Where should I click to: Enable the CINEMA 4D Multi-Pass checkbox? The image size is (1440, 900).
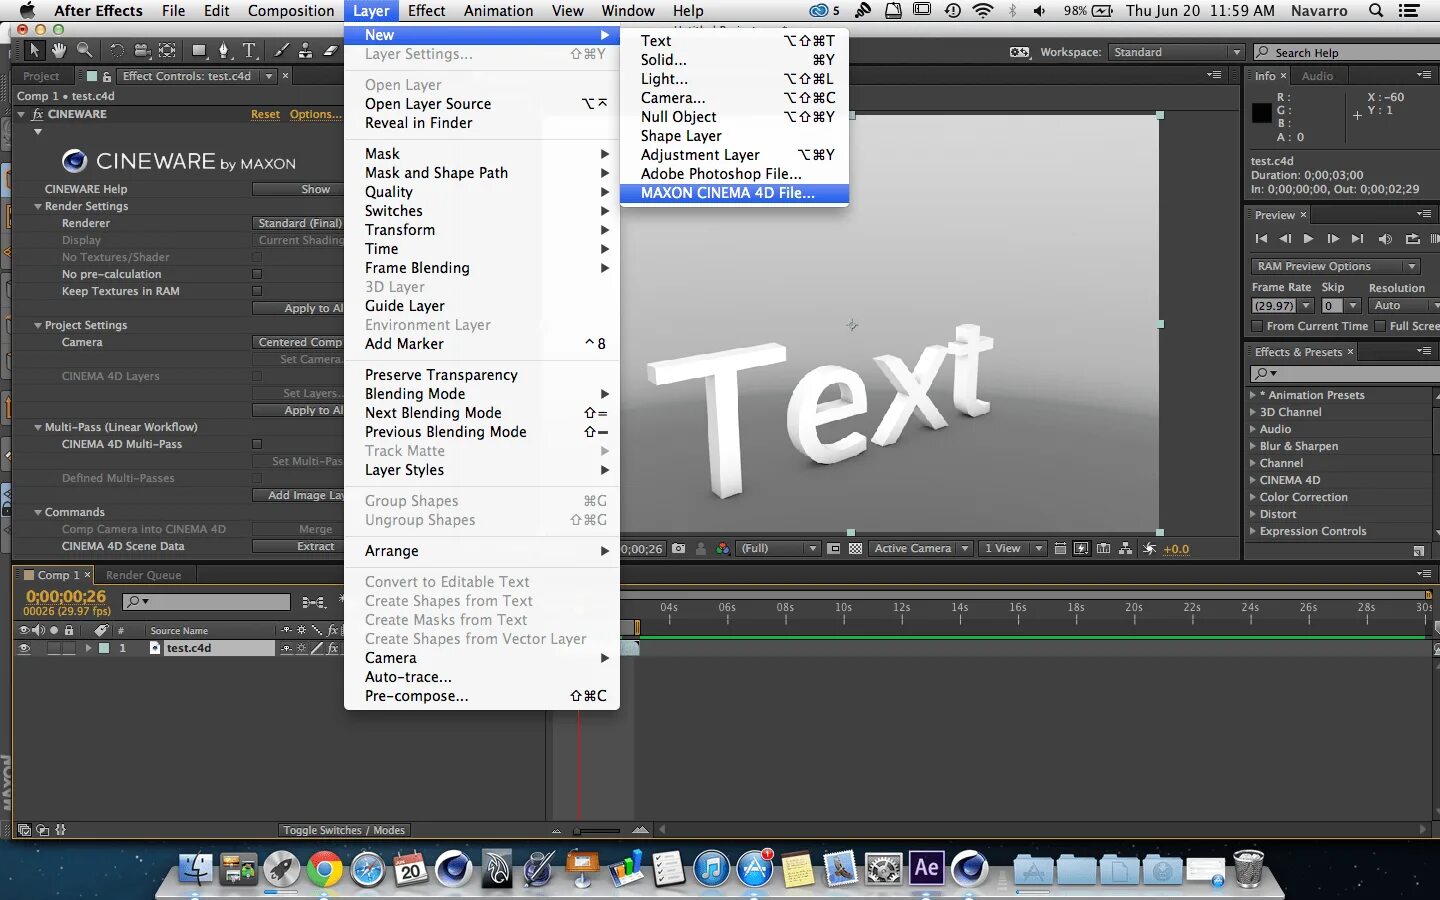click(x=257, y=444)
